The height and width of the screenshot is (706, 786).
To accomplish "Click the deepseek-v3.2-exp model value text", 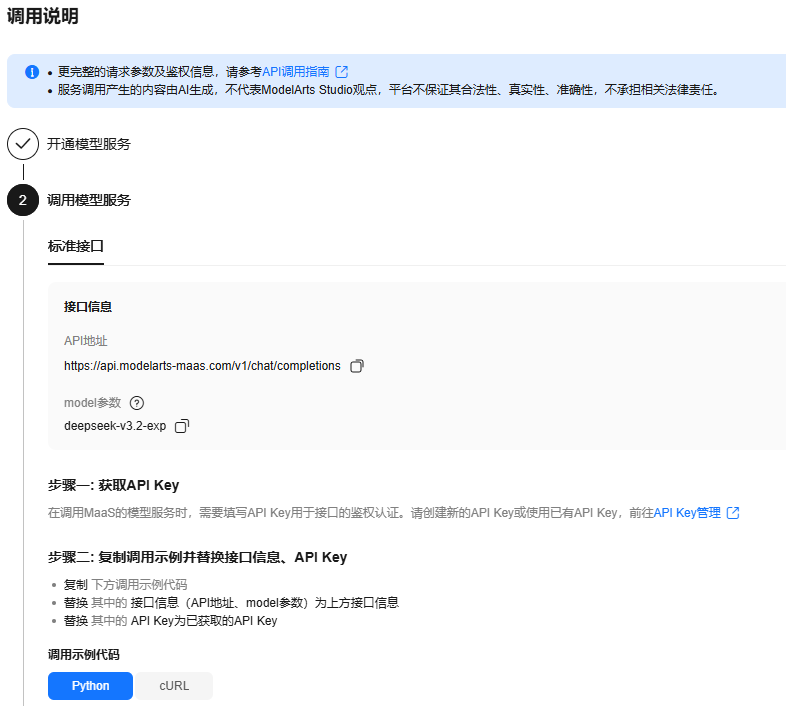I will (x=115, y=426).
